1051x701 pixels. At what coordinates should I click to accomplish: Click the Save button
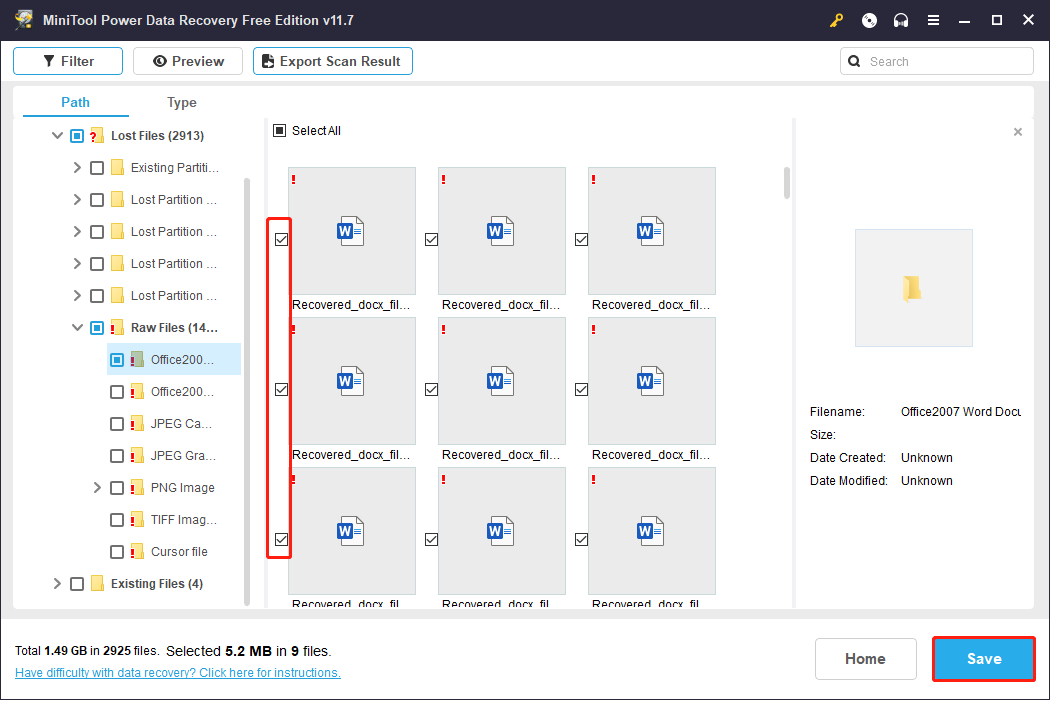point(983,659)
